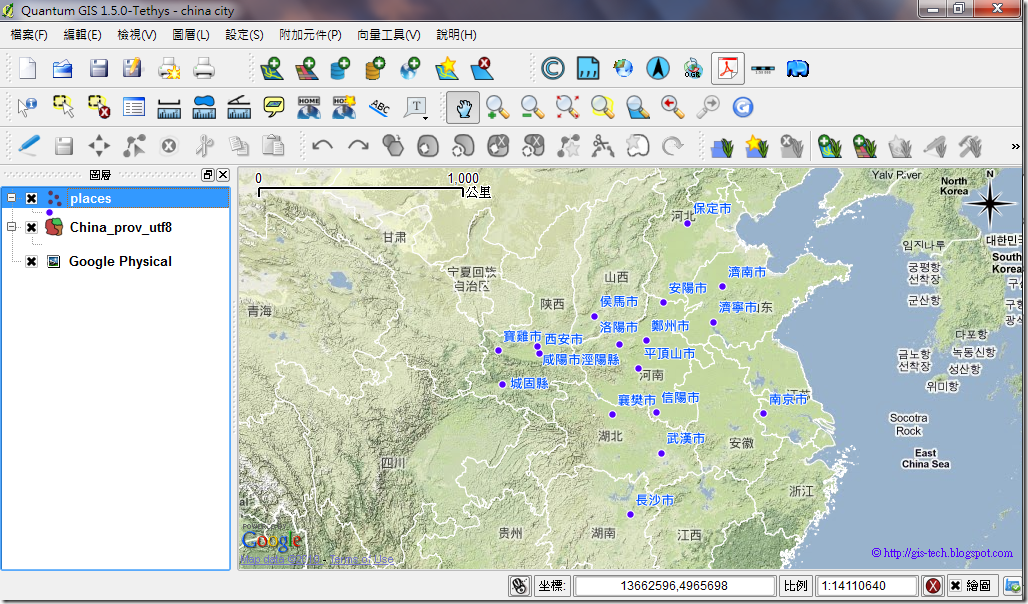
Task: Click the Labeling ABC icon
Action: point(380,107)
